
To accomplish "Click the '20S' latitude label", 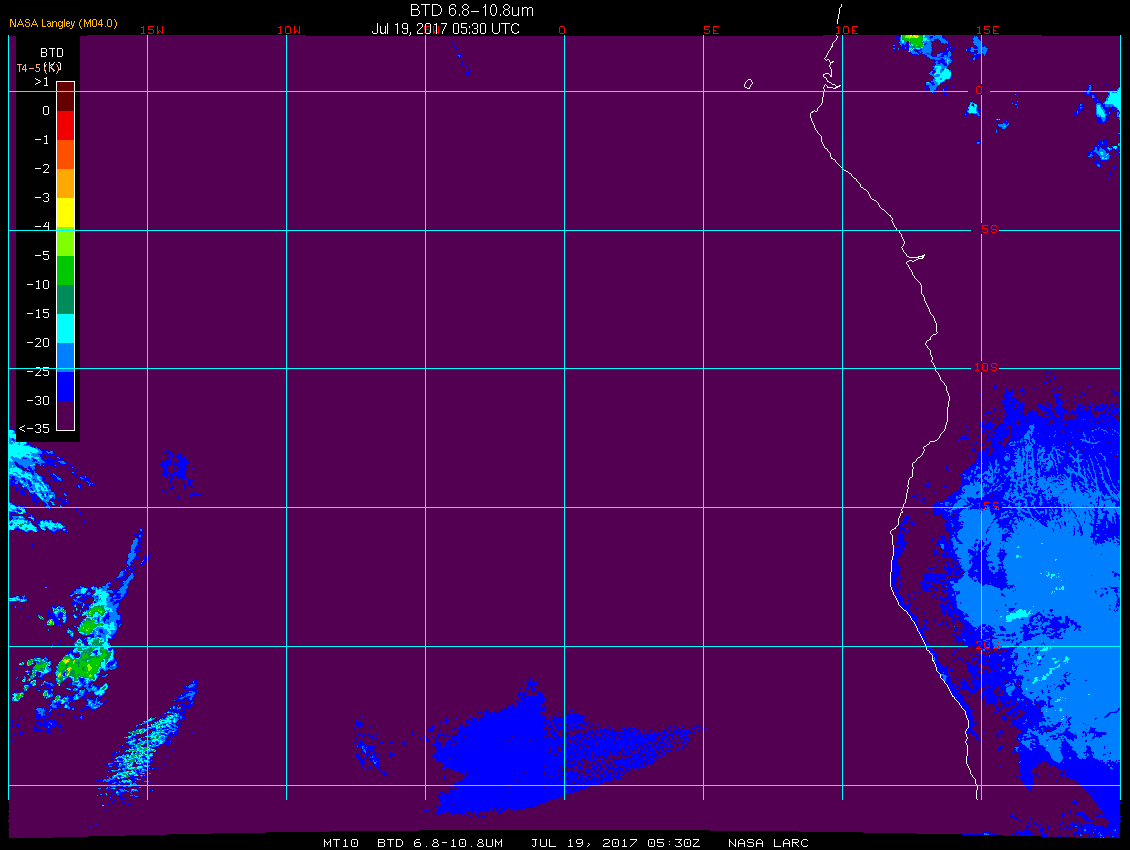I will 988,645.
